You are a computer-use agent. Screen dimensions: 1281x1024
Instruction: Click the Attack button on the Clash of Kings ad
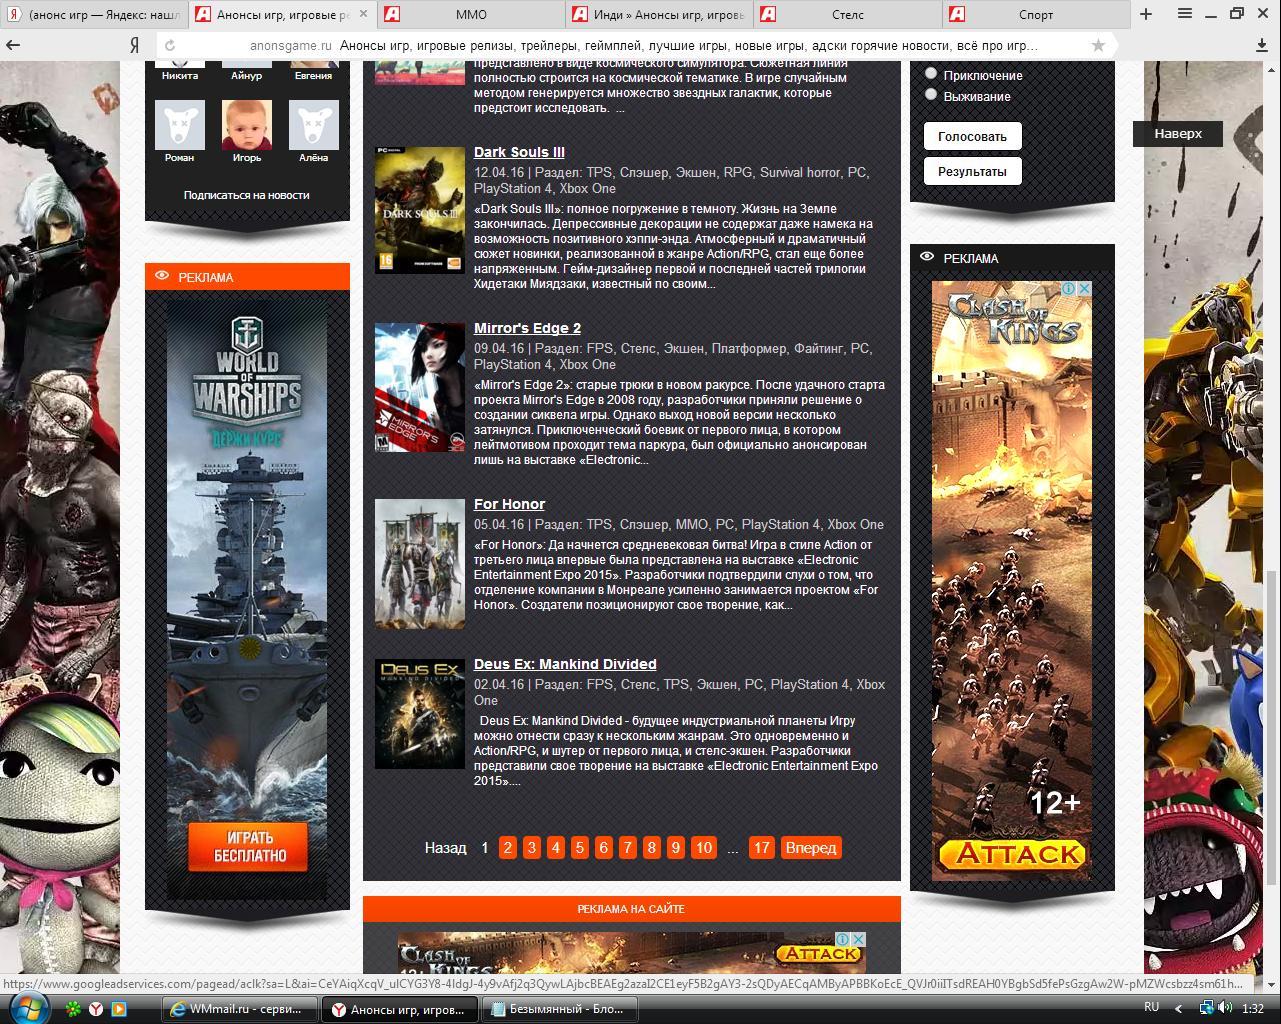pos(1013,854)
